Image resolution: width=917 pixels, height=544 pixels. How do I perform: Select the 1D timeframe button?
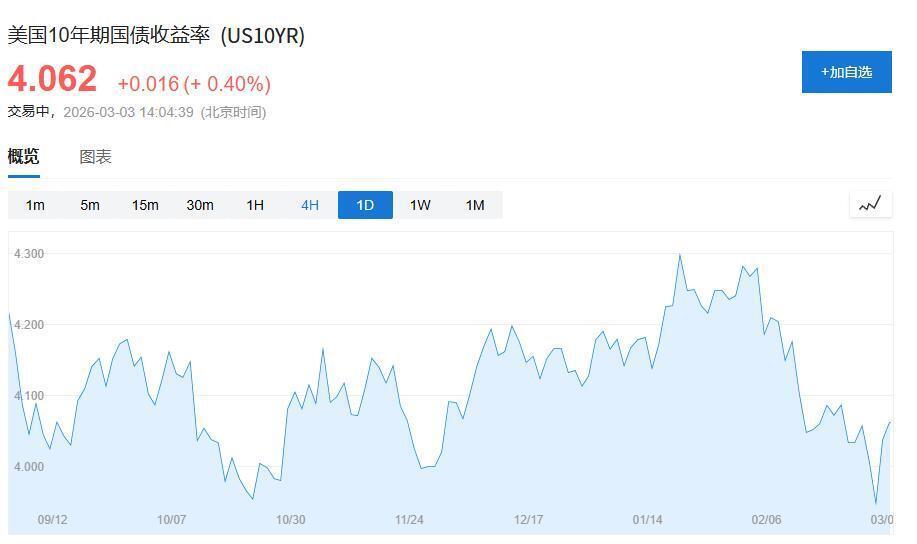pos(365,205)
